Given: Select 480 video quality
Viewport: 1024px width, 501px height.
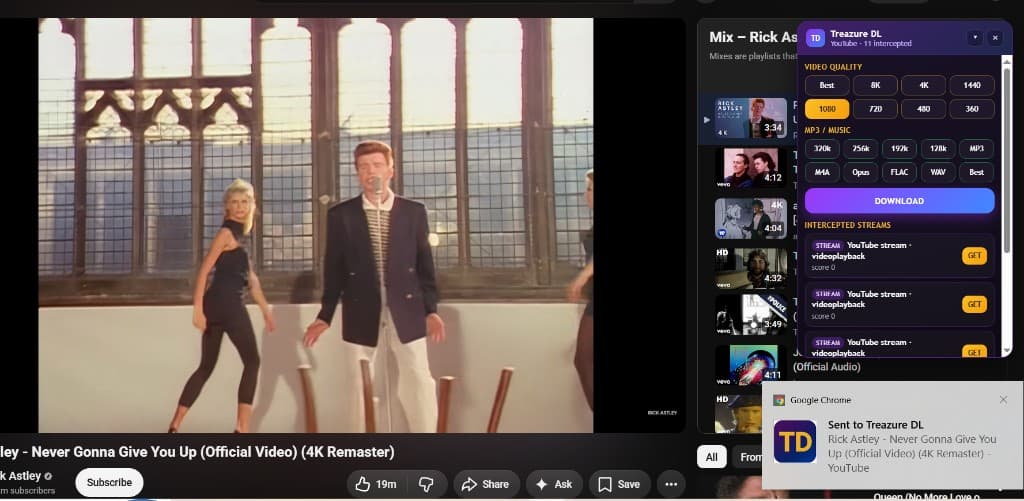Looking at the screenshot, I should [x=923, y=108].
